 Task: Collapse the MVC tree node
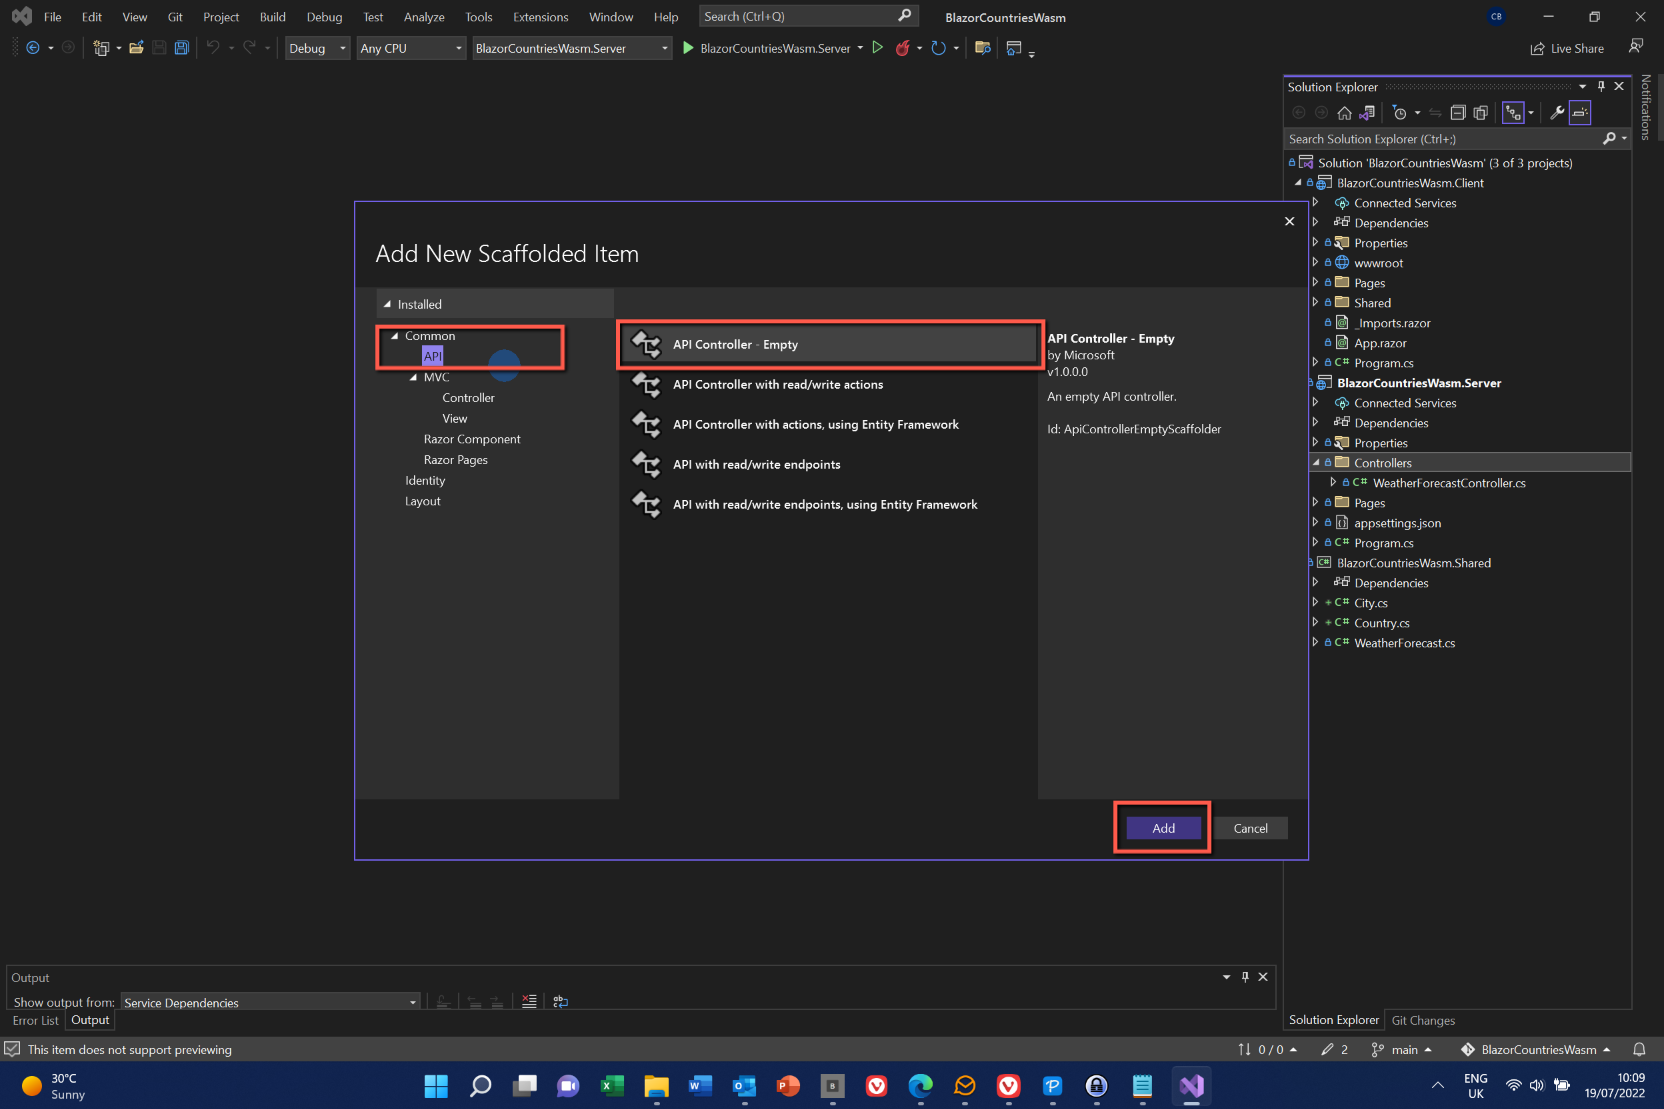click(x=414, y=378)
